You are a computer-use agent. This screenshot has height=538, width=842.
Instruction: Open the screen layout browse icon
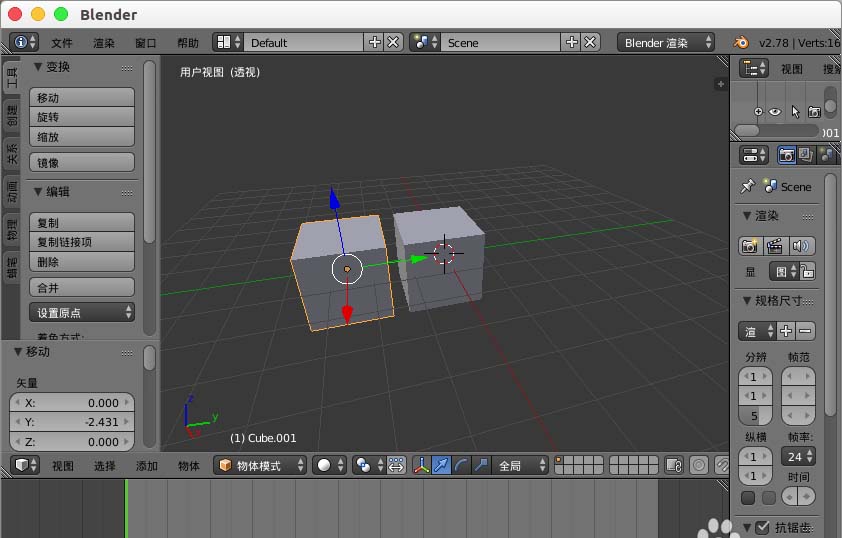click(228, 42)
